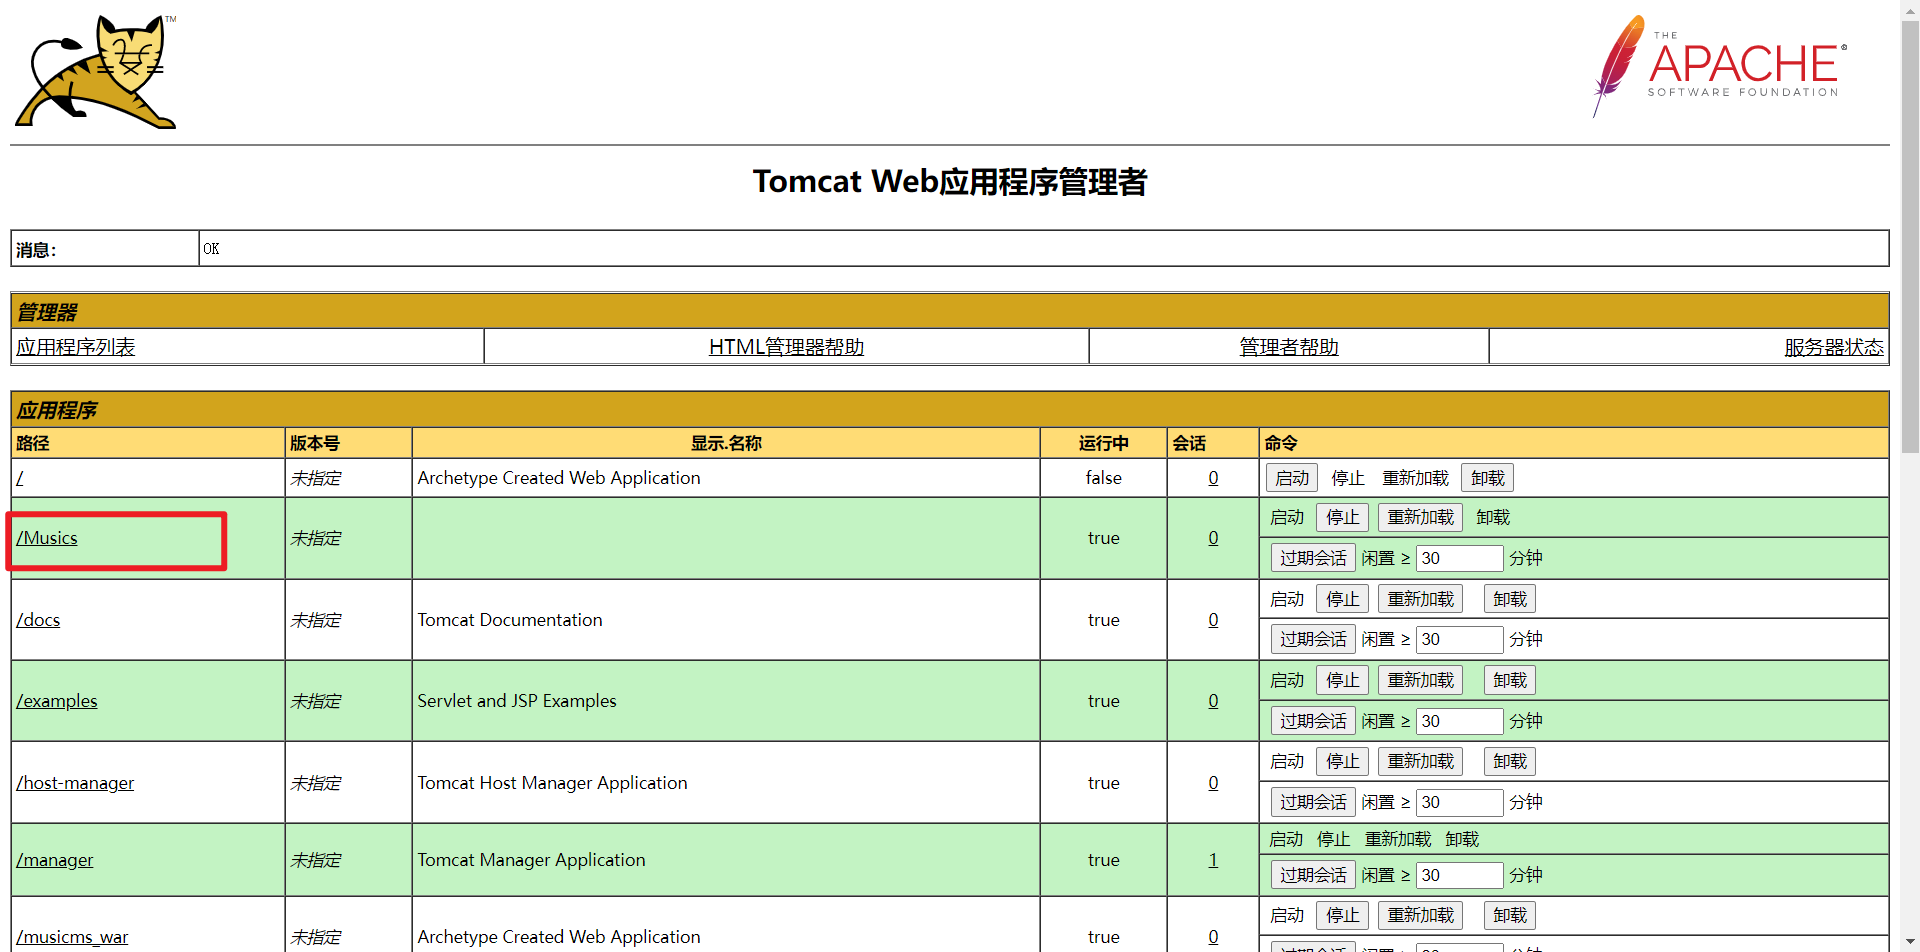
Task: Undeploy /examples with the 卸载 button
Action: (x=1509, y=680)
